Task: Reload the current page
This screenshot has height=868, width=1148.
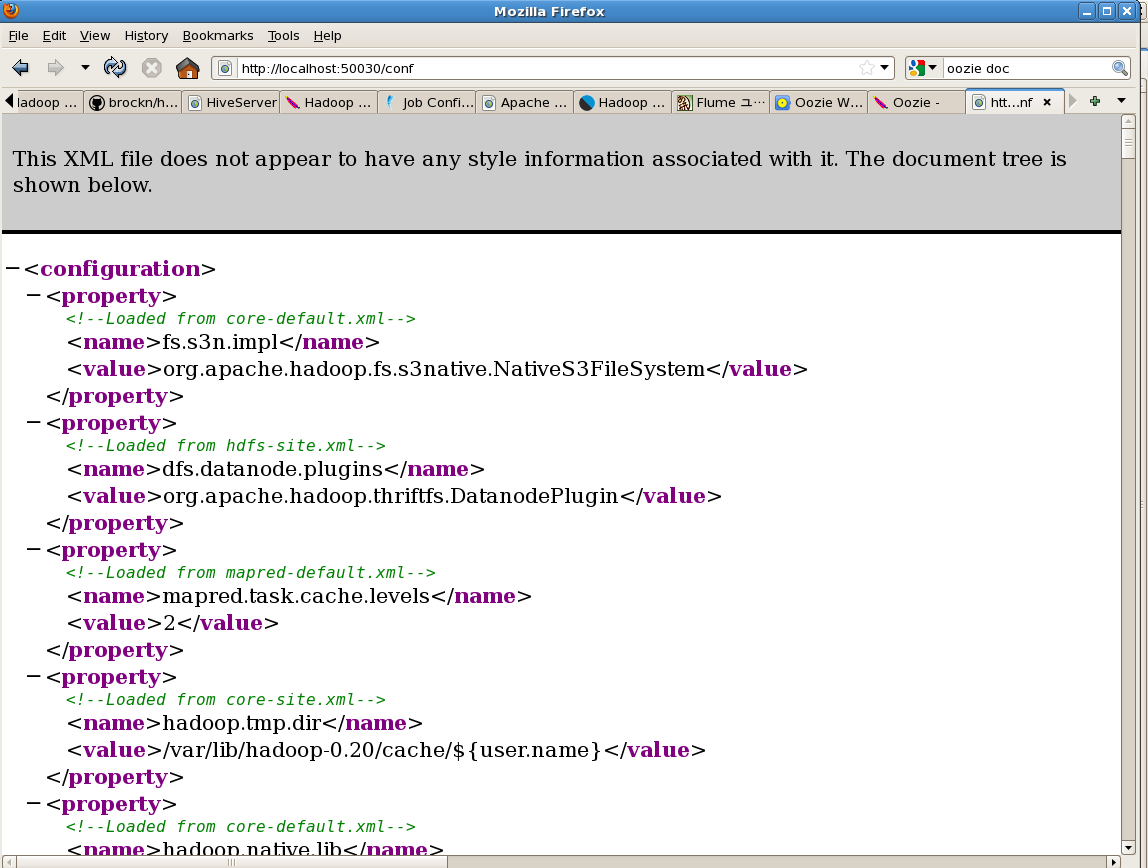Action: tap(115, 68)
